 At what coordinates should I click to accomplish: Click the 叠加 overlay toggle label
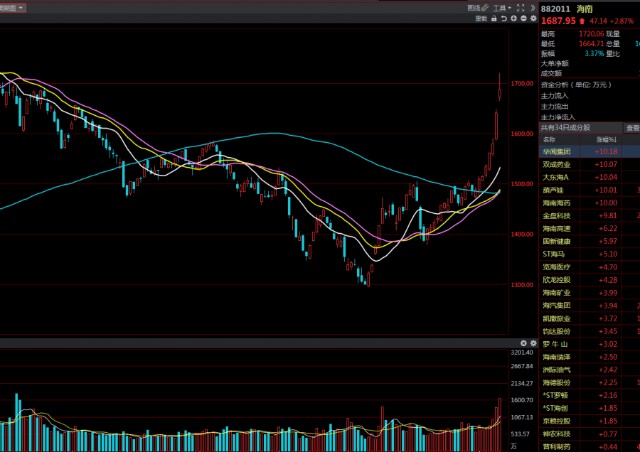point(481,18)
